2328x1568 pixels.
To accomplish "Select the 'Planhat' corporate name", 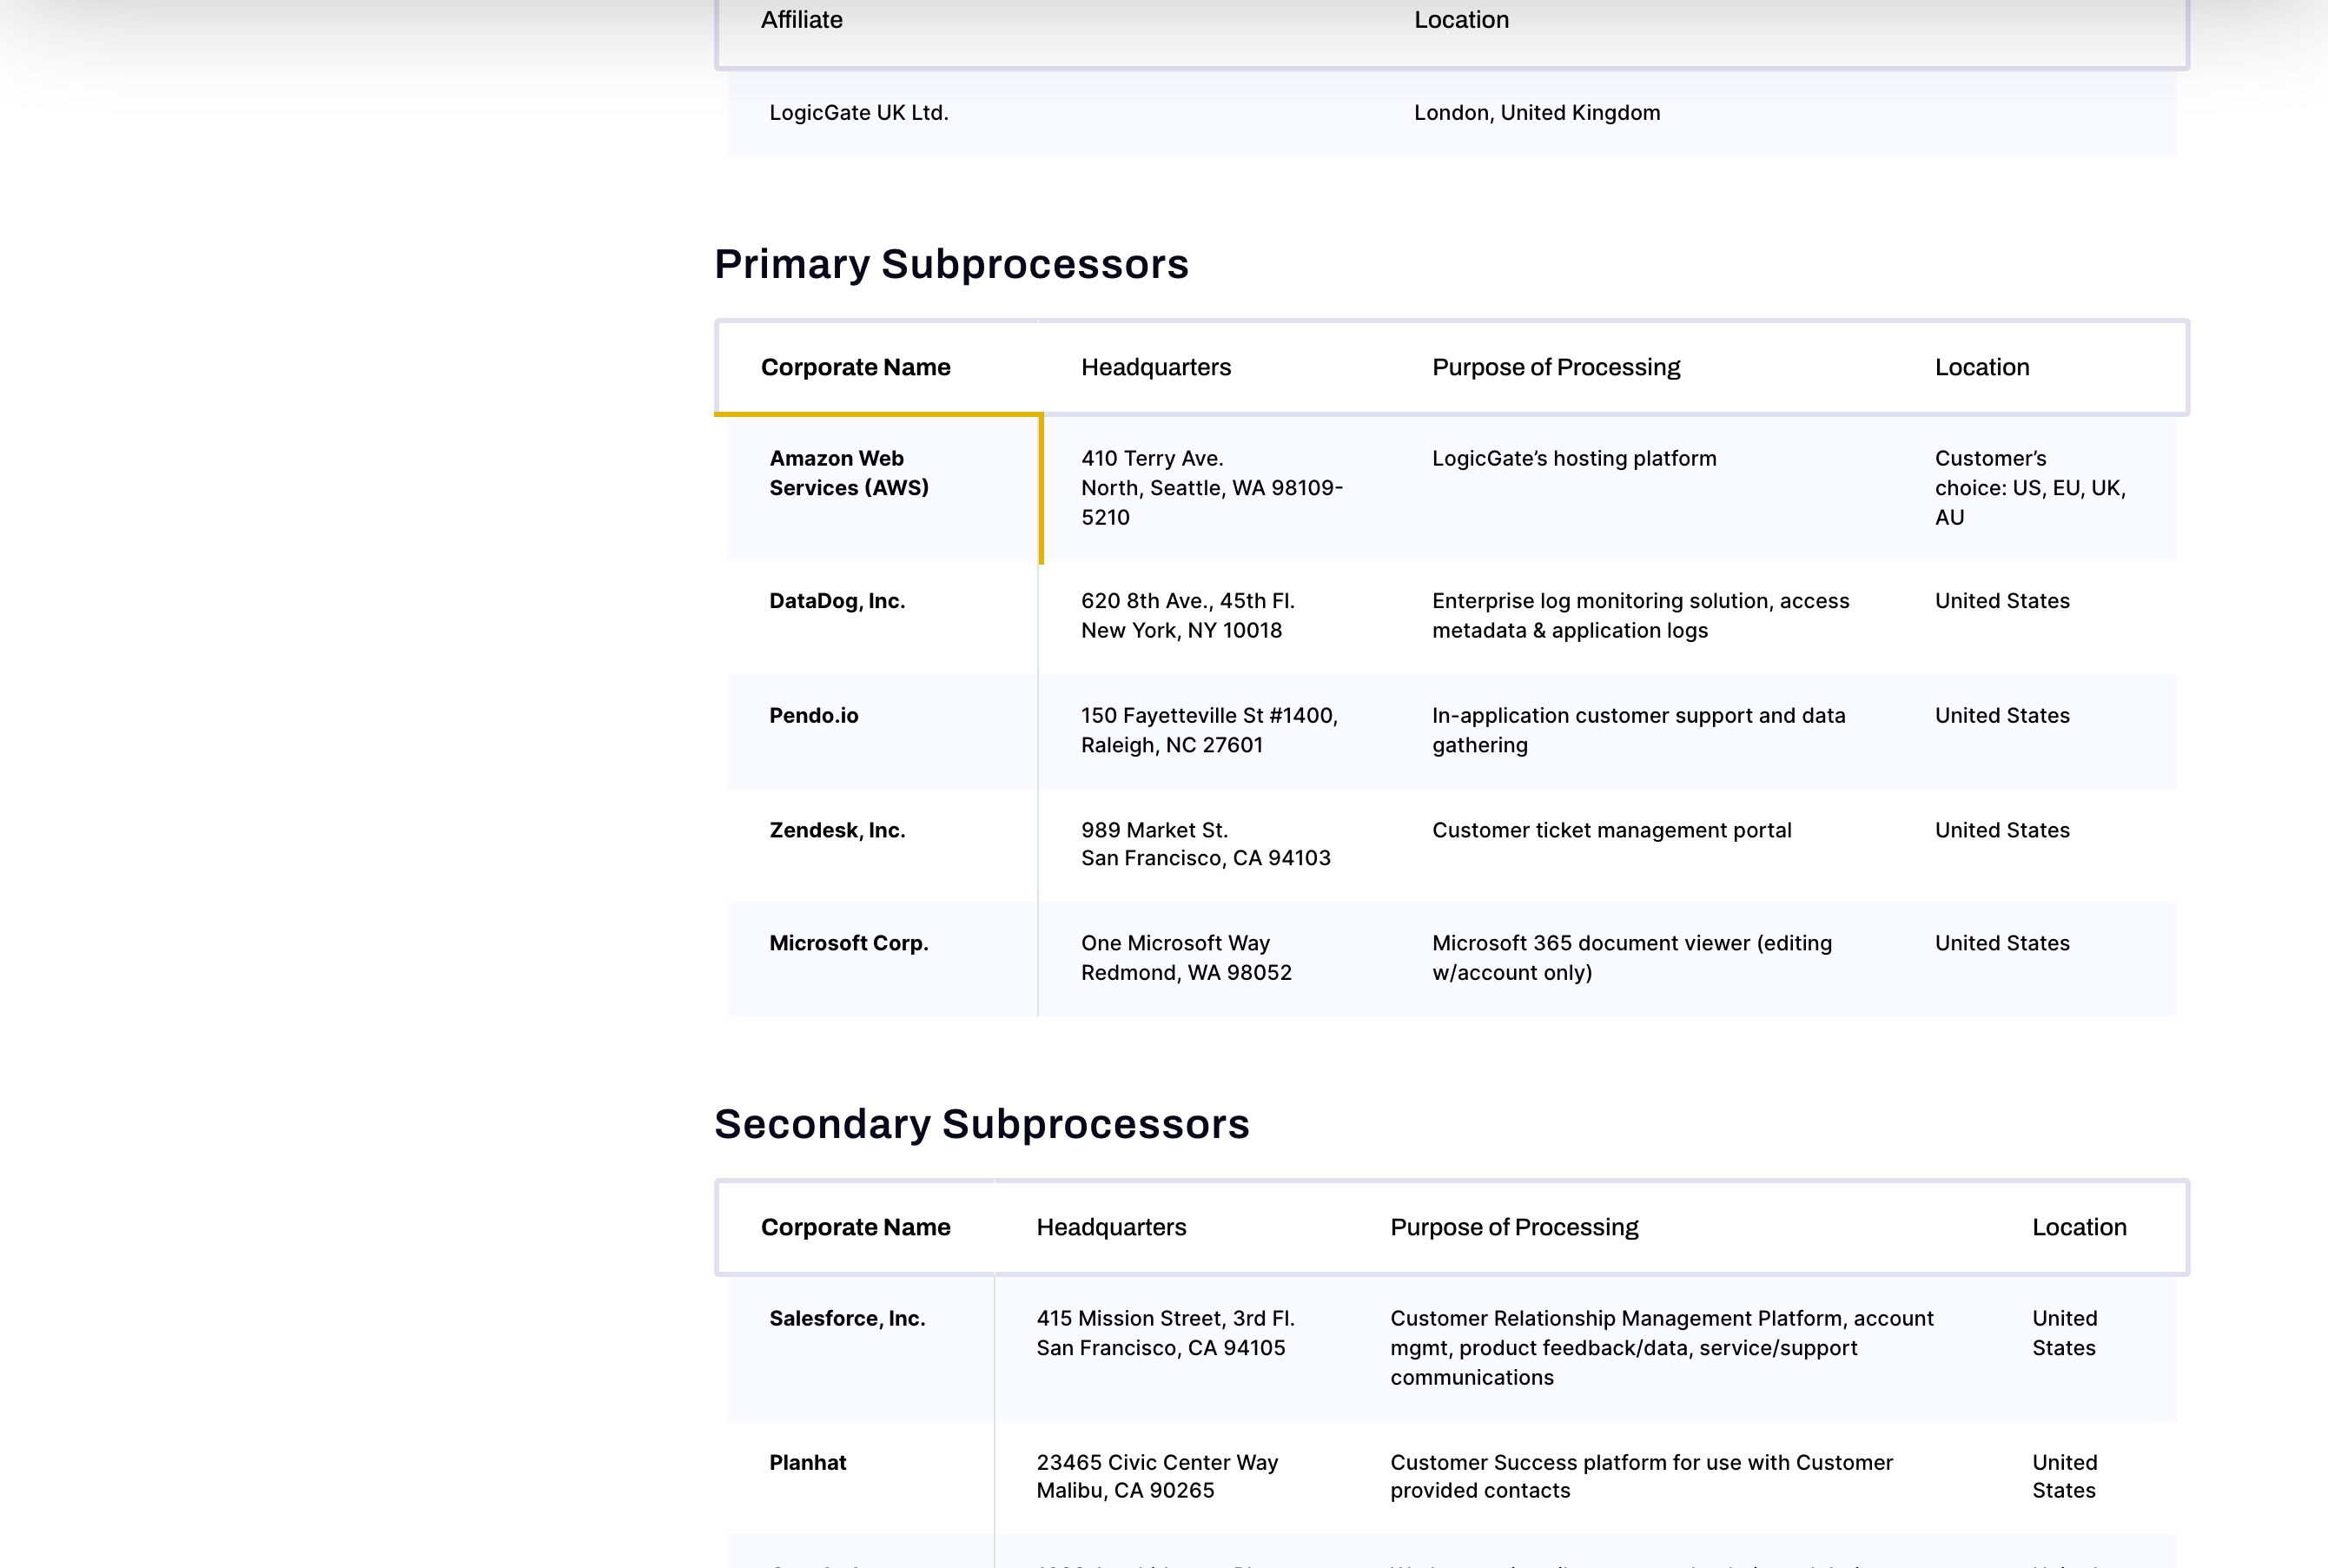I will pyautogui.click(x=807, y=1463).
